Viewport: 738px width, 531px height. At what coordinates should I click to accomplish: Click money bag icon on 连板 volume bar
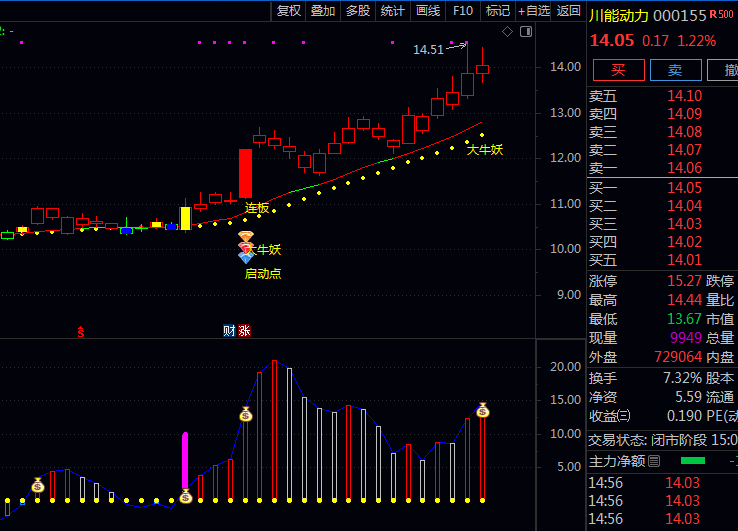pyautogui.click(x=246, y=414)
